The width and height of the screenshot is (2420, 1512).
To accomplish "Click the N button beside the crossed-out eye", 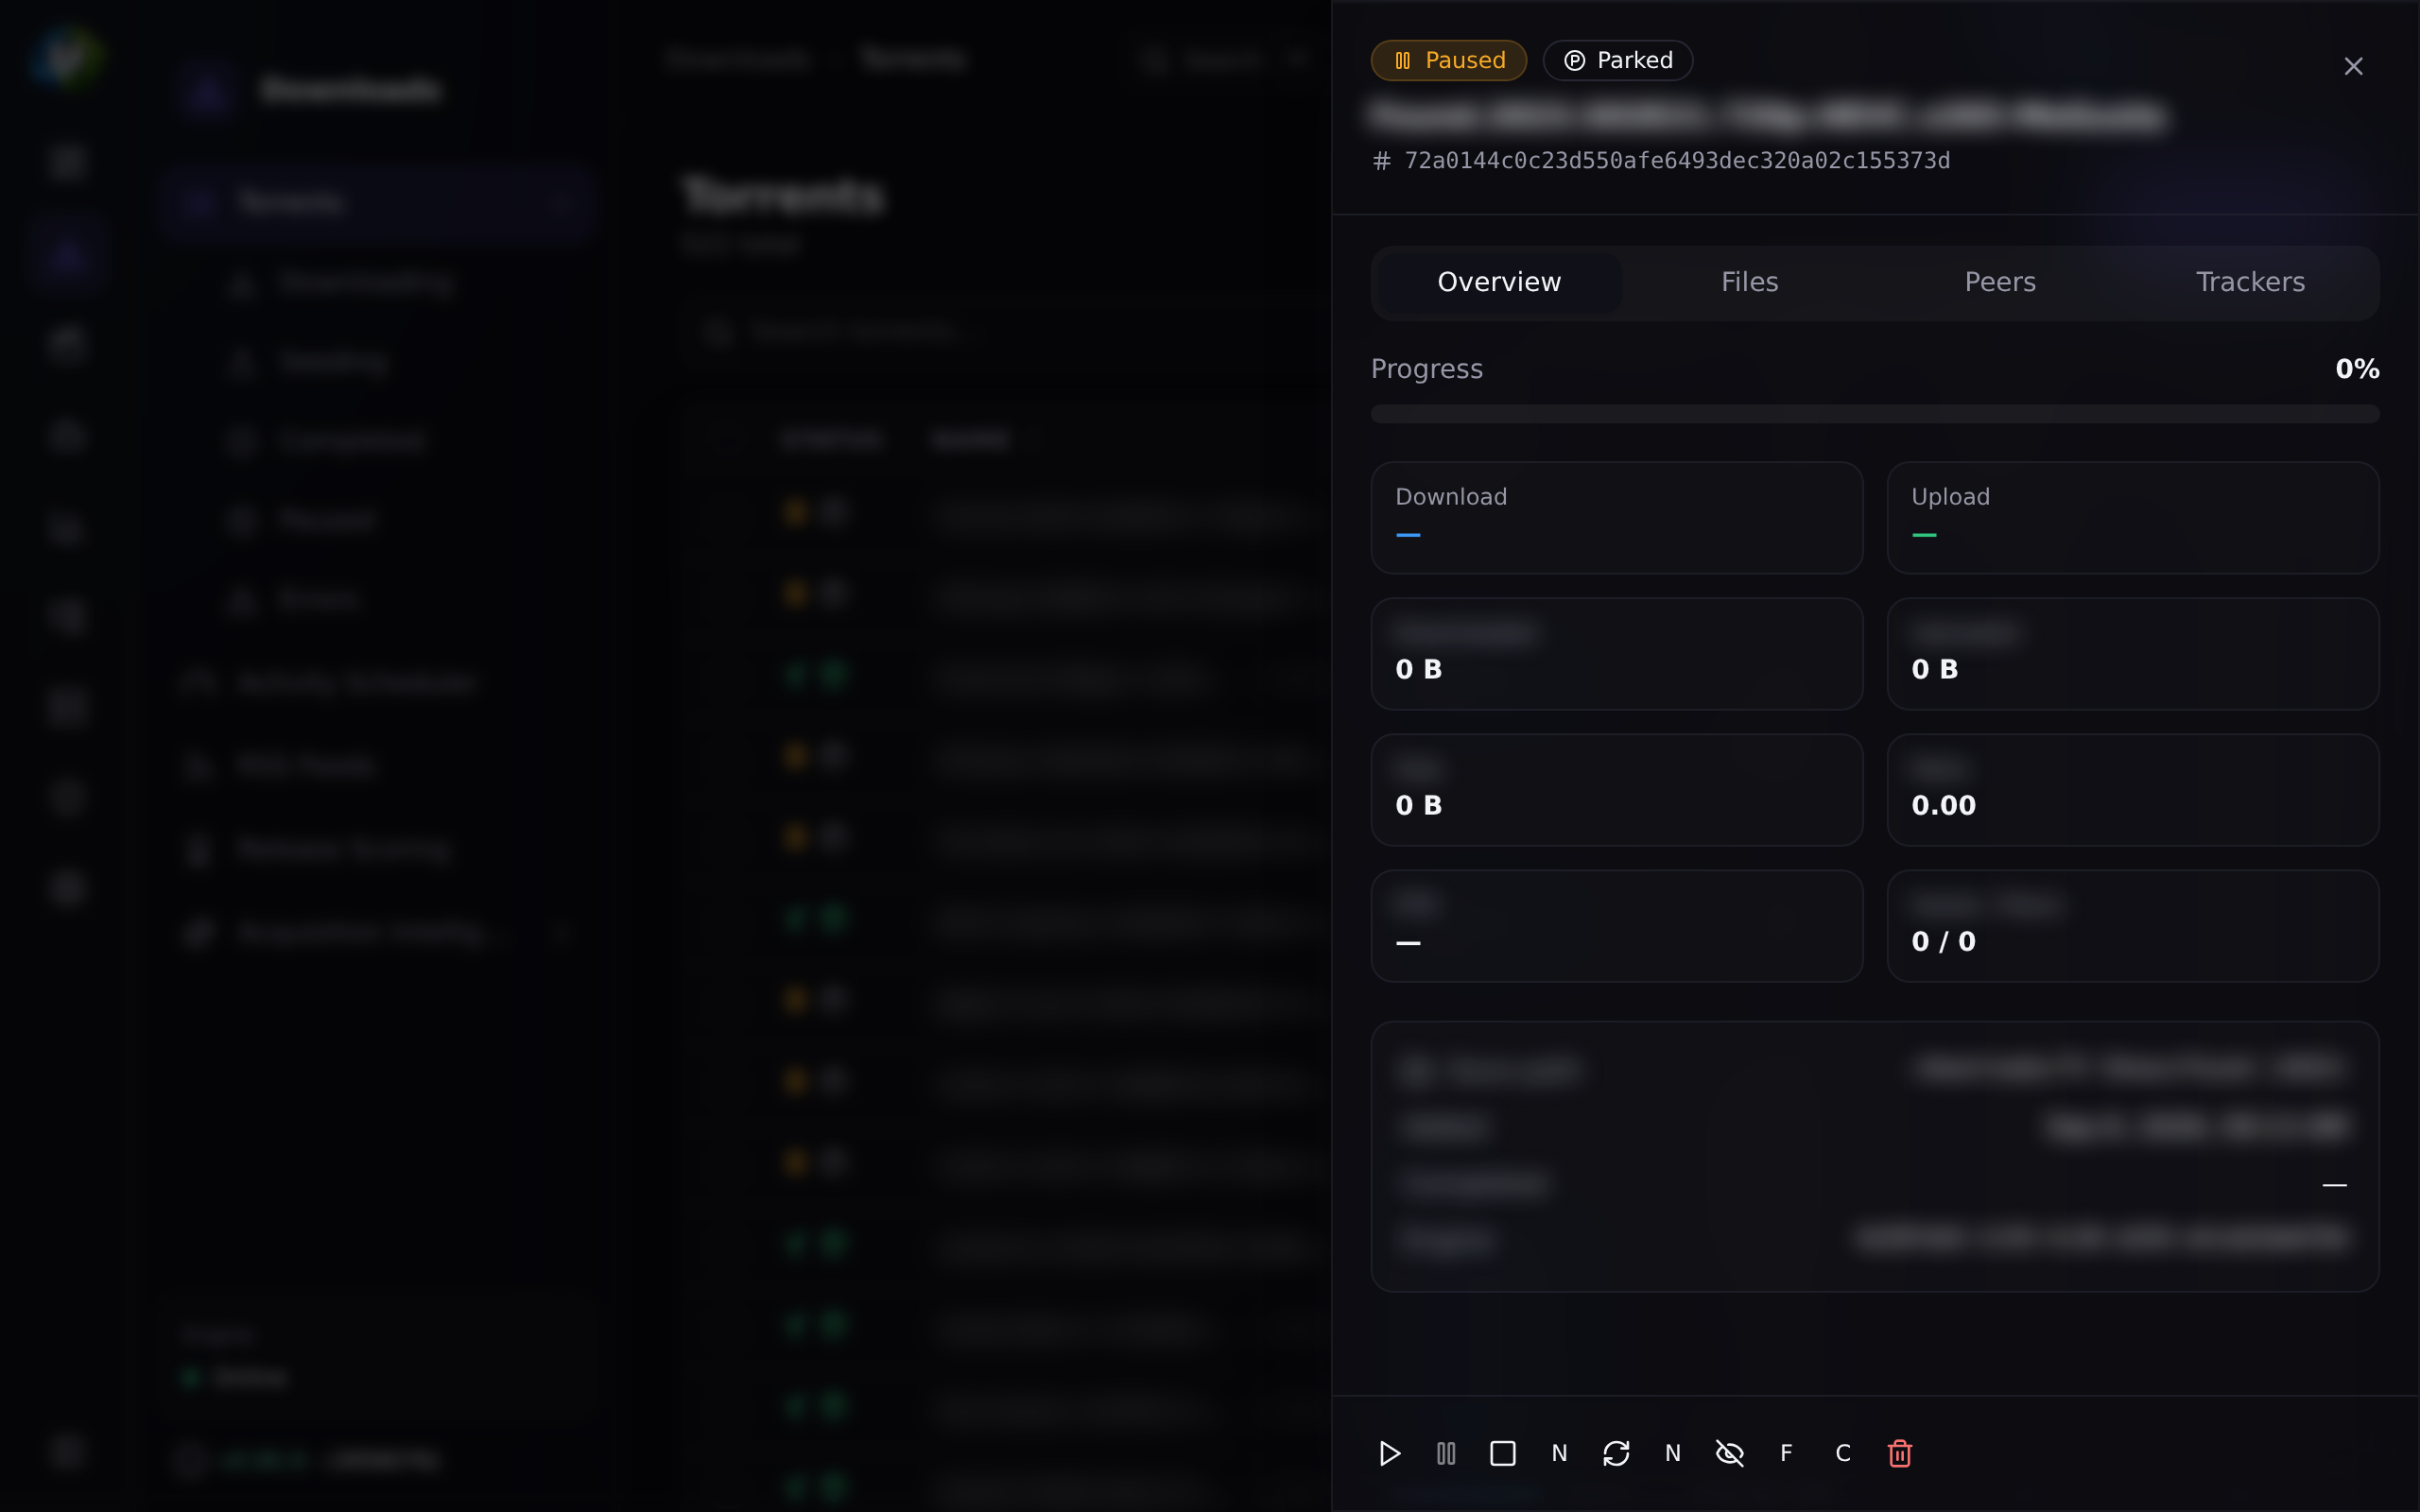I will tap(1673, 1453).
